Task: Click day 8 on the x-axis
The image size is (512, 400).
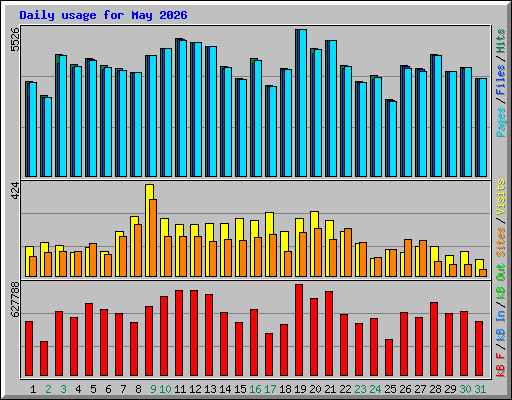Action: [138, 389]
